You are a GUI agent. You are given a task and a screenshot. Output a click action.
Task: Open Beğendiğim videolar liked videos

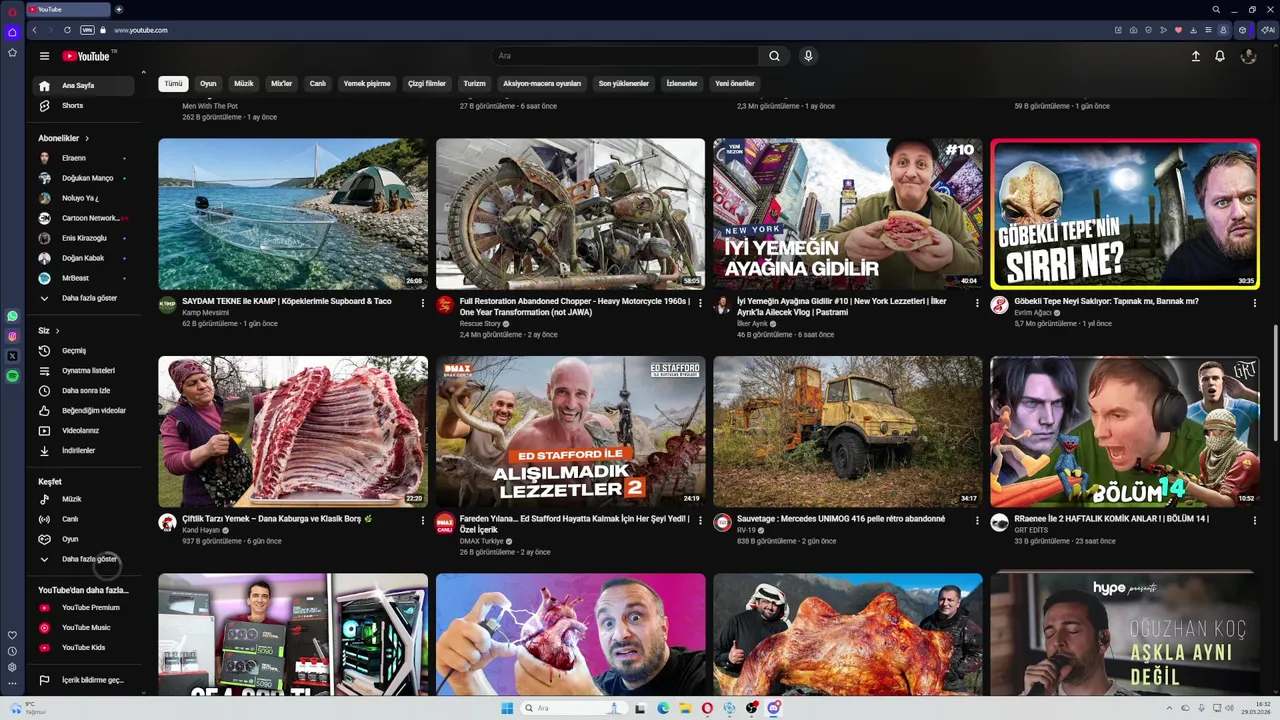coord(83,410)
